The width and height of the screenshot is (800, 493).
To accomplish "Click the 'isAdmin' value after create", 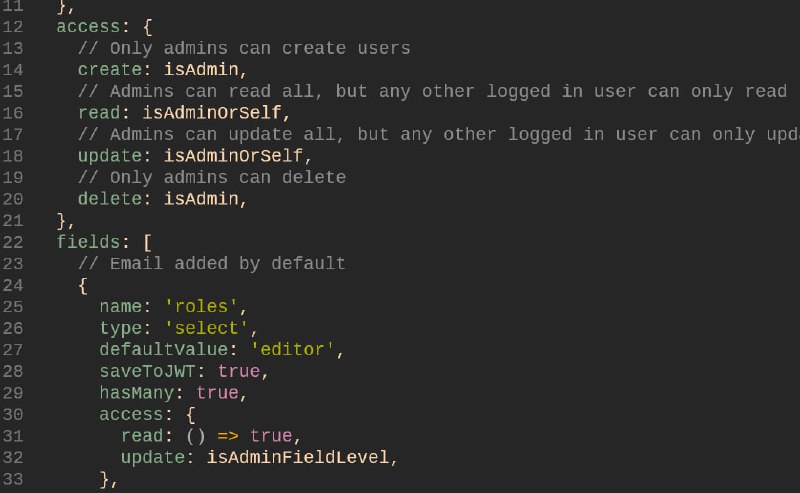I will pyautogui.click(x=201, y=69).
